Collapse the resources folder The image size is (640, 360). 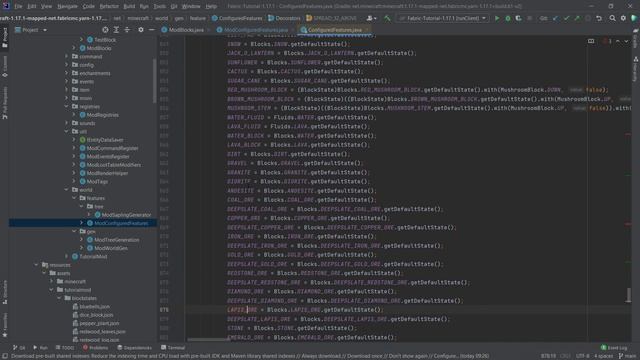pos(36,265)
